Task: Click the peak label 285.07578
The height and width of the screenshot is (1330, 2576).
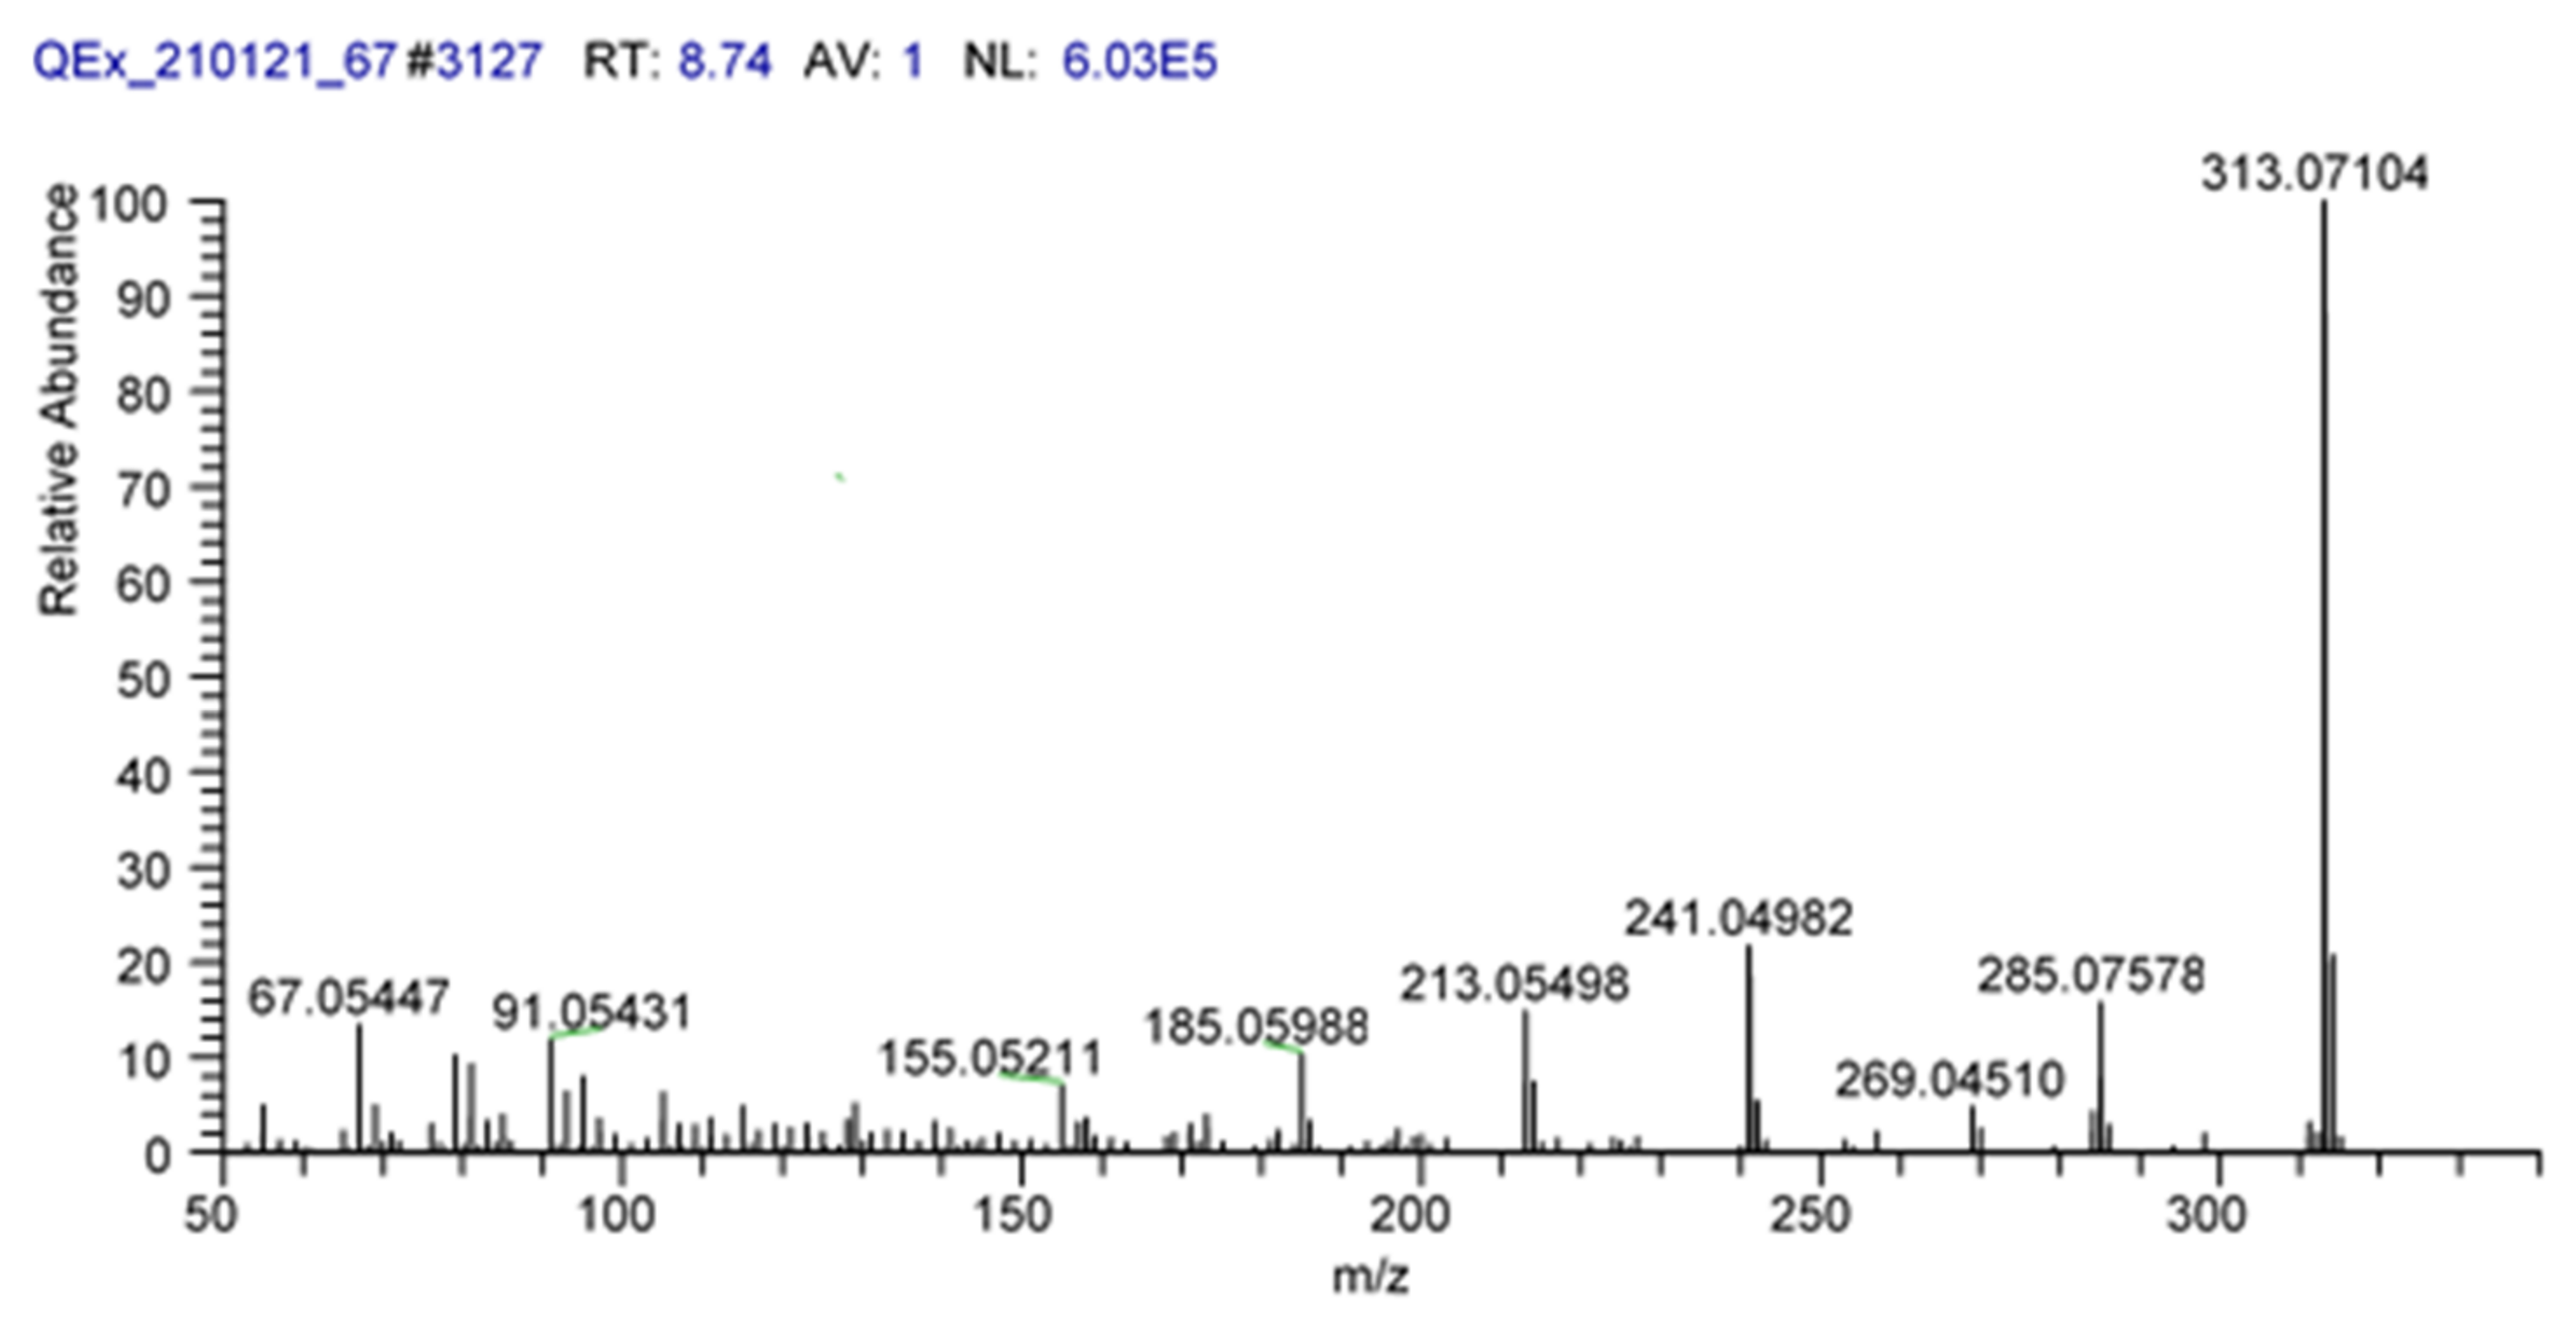Action: pyautogui.click(x=2090, y=975)
